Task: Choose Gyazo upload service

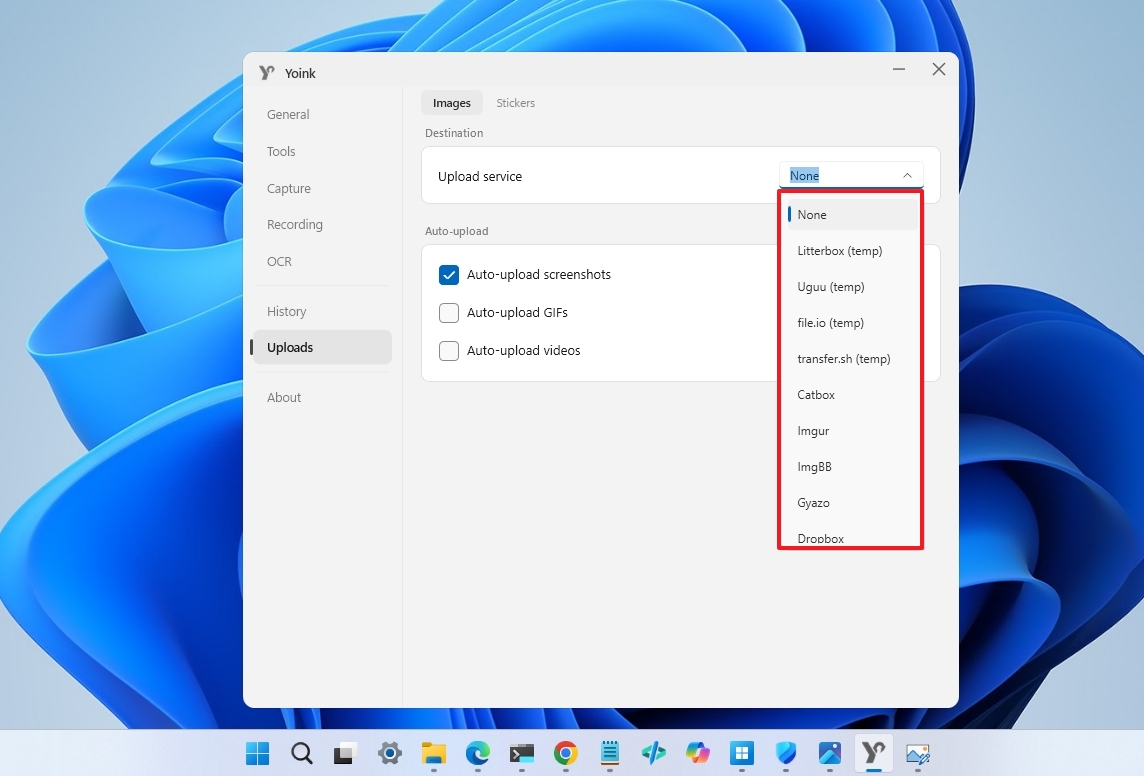Action: tap(852, 503)
